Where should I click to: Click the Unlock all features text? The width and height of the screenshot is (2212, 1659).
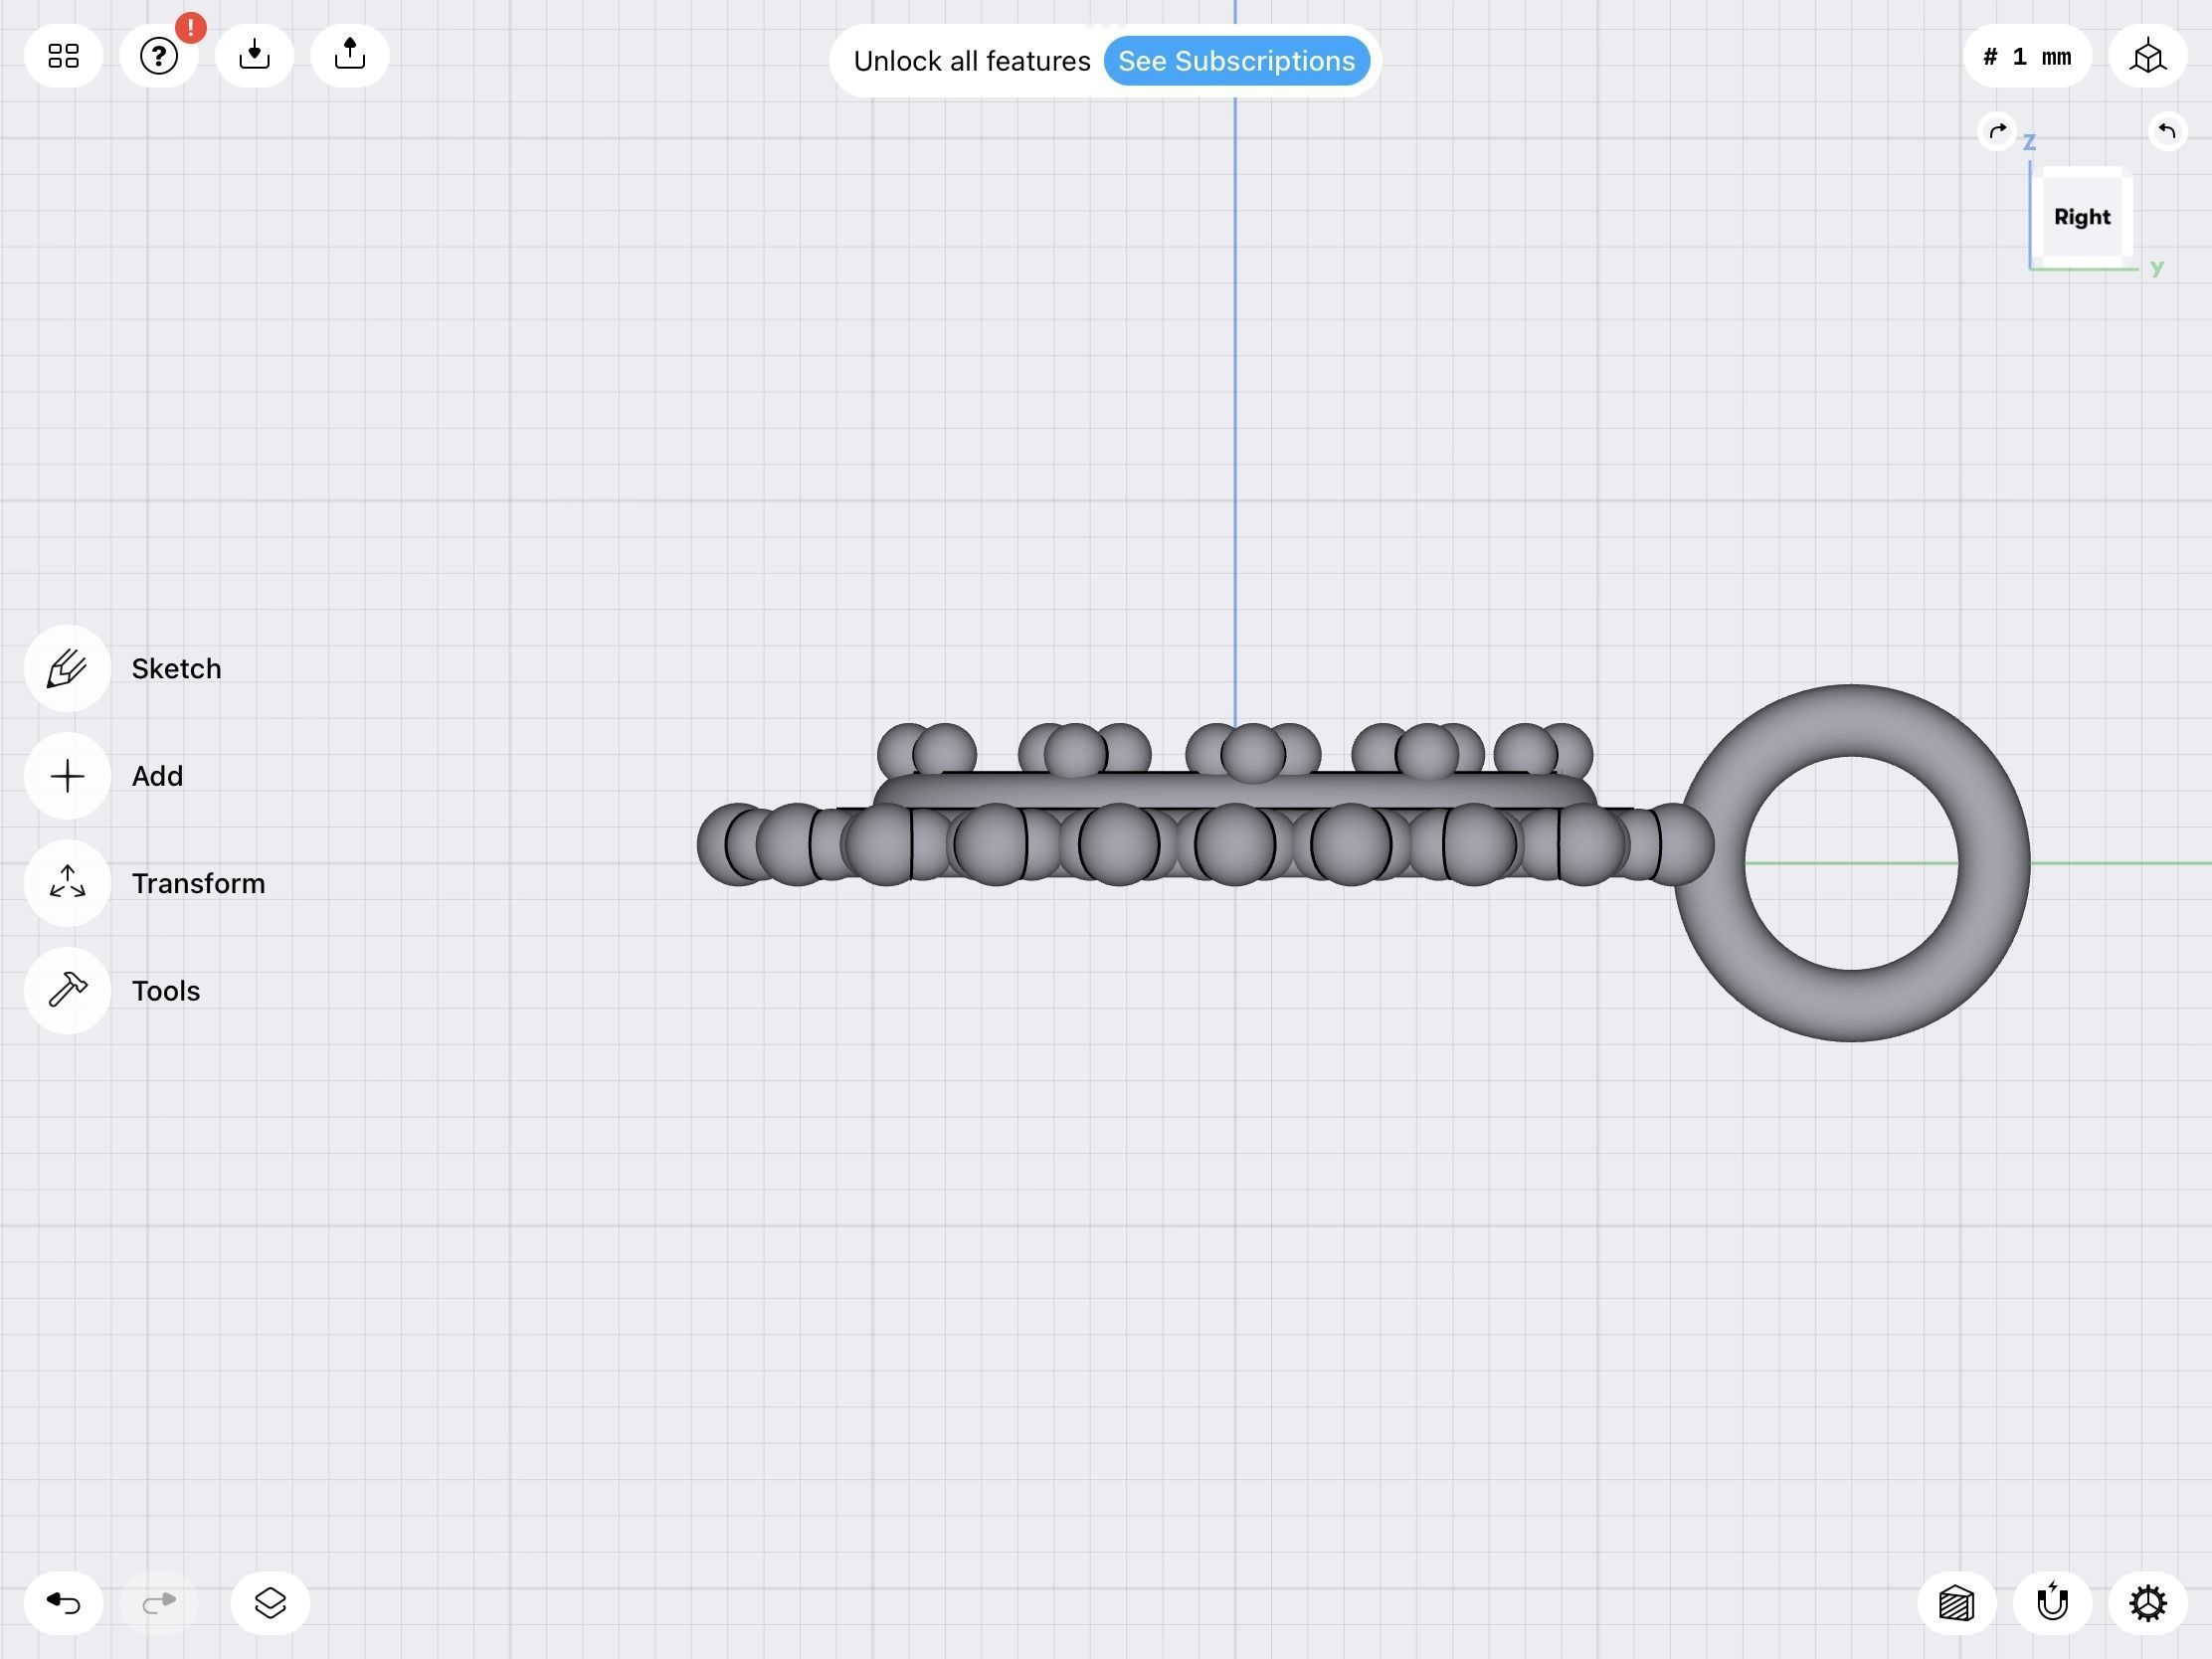click(x=971, y=61)
